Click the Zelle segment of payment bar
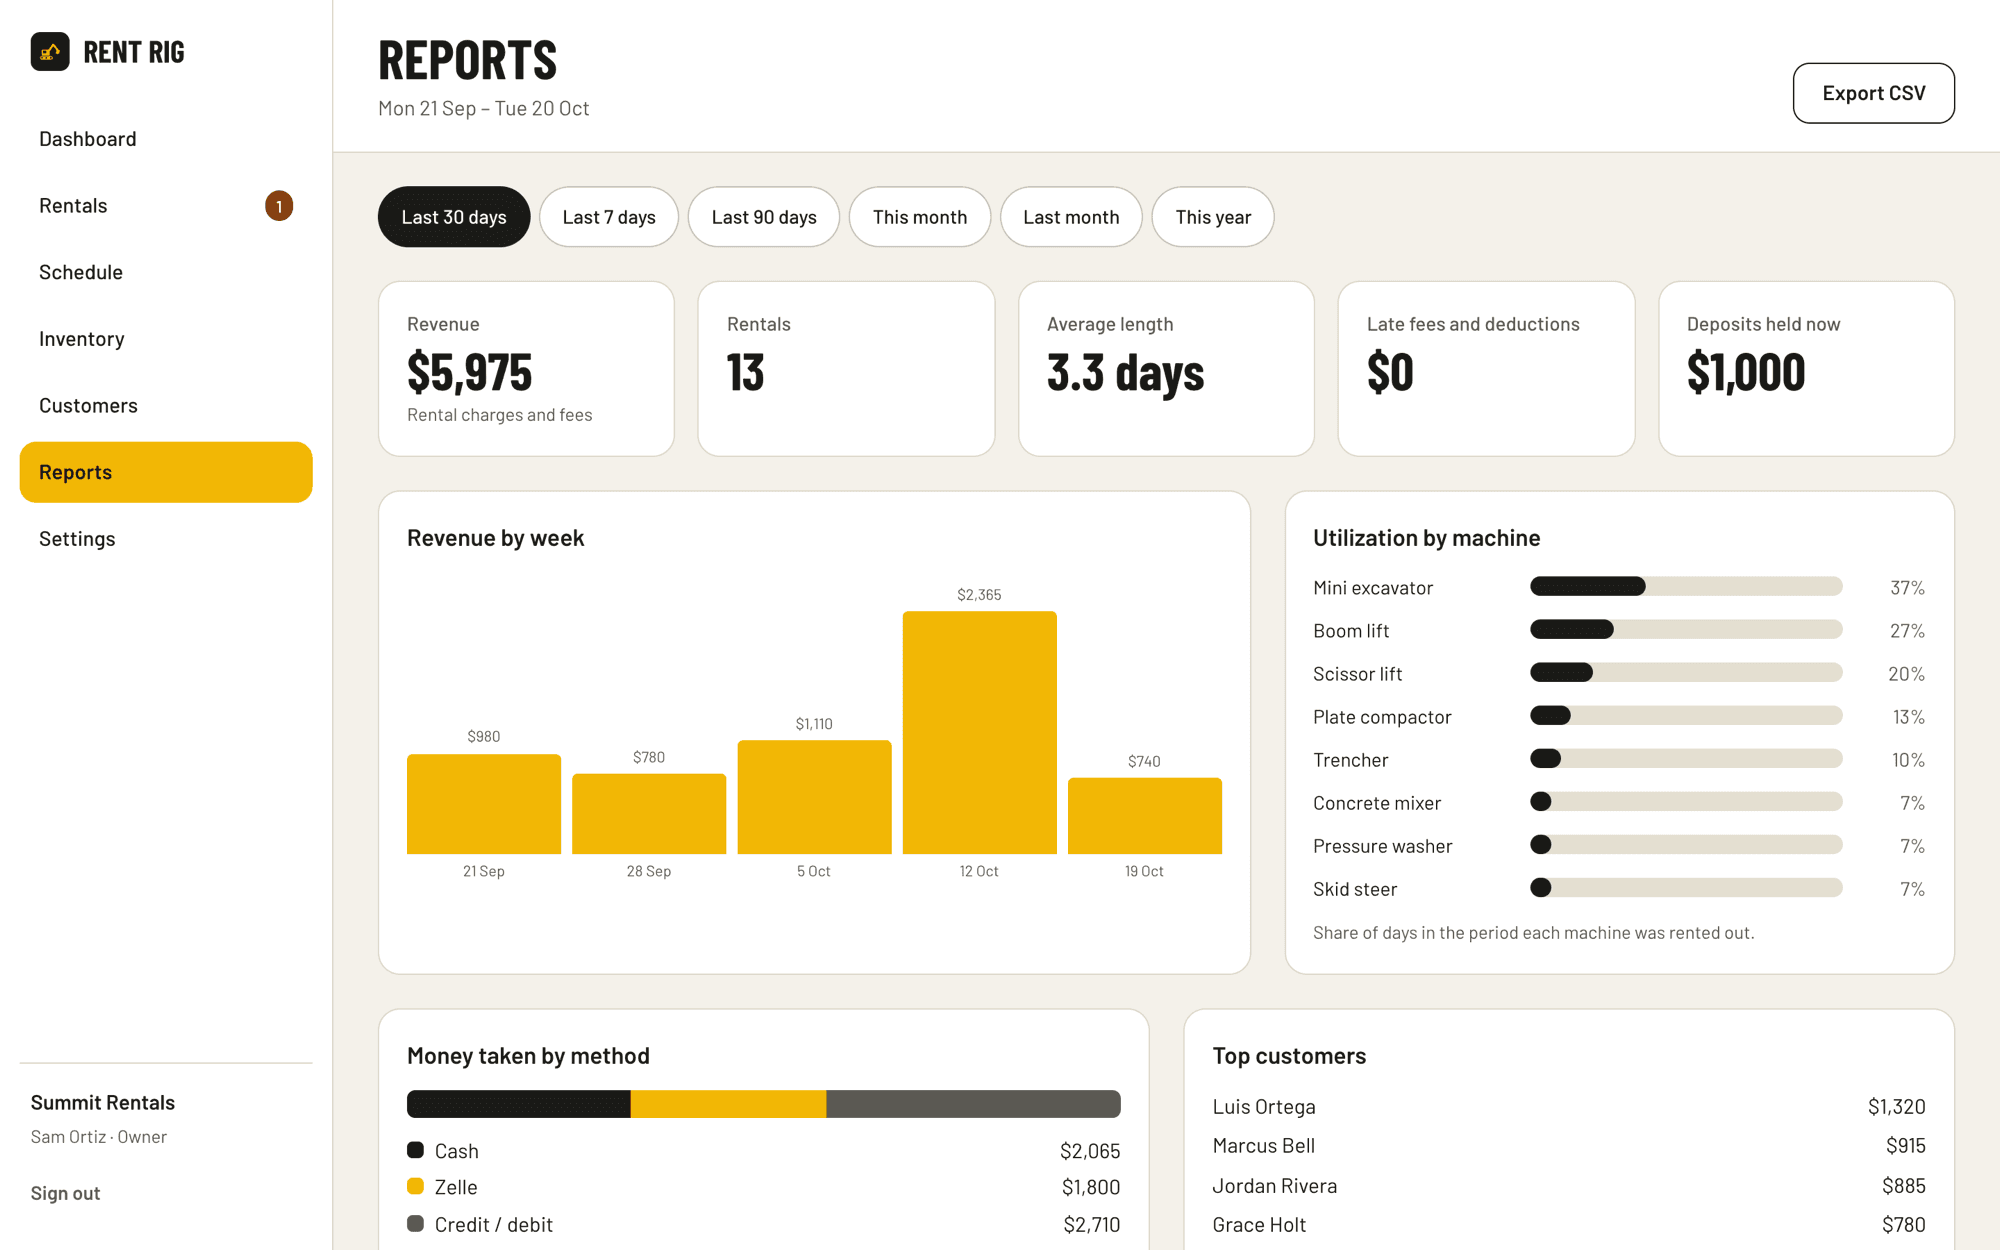Viewport: 2000px width, 1250px height. pos(729,1104)
